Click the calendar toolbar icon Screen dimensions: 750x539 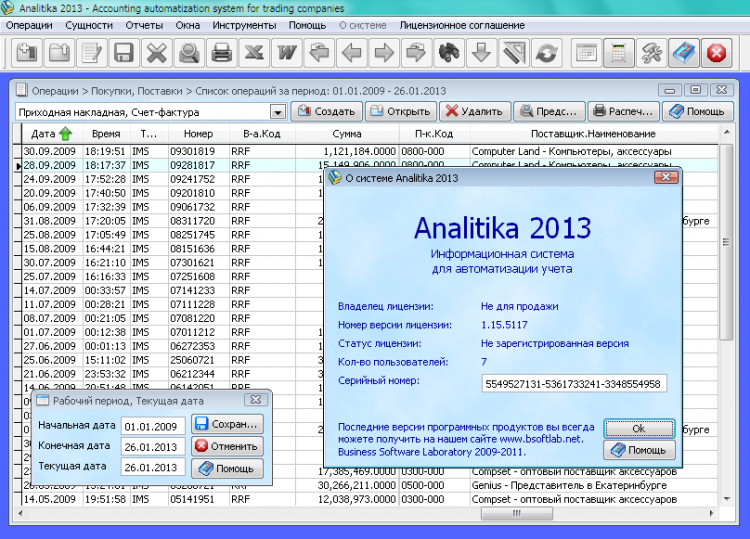point(586,53)
